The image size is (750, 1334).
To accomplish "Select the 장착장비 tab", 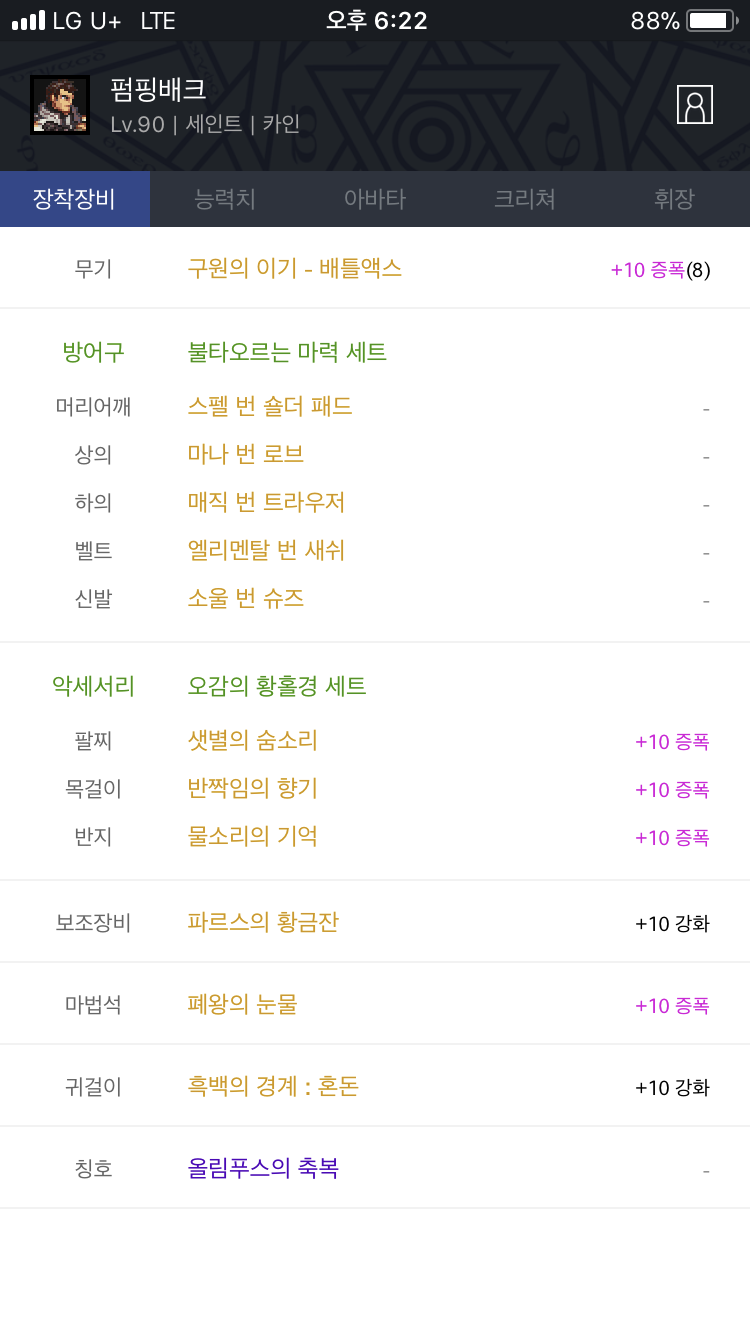I will click(x=74, y=199).
